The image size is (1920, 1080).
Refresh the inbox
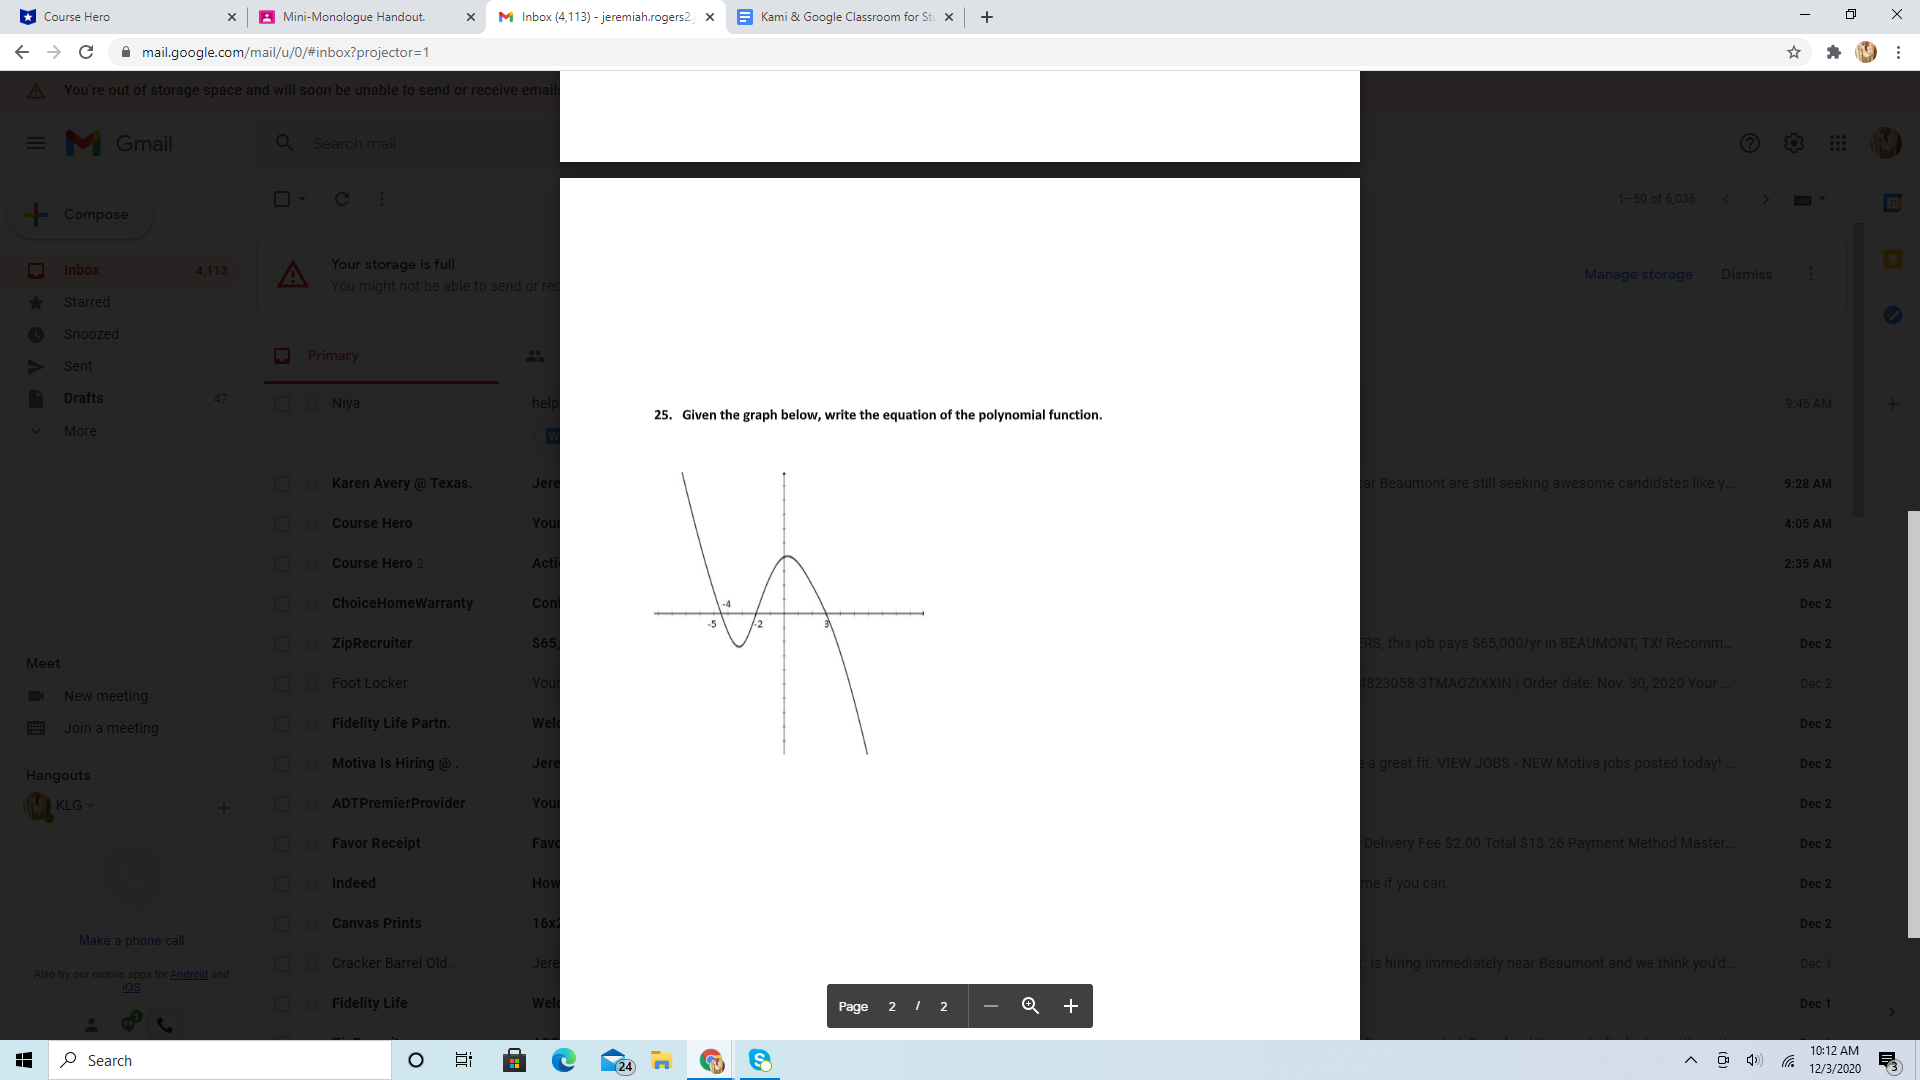pyautogui.click(x=341, y=199)
